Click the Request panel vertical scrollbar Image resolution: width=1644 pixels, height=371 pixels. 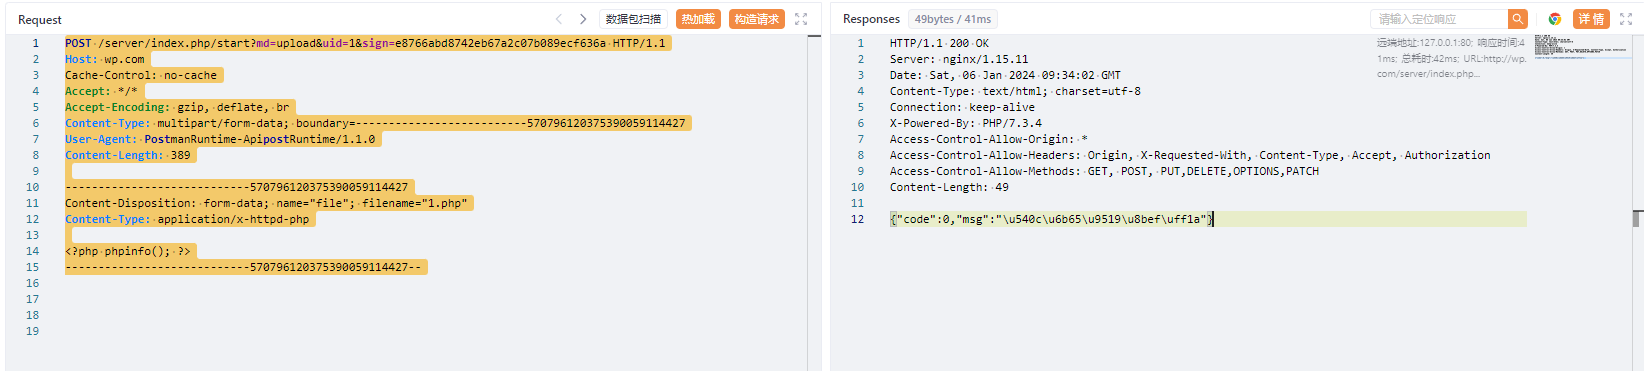tap(814, 203)
